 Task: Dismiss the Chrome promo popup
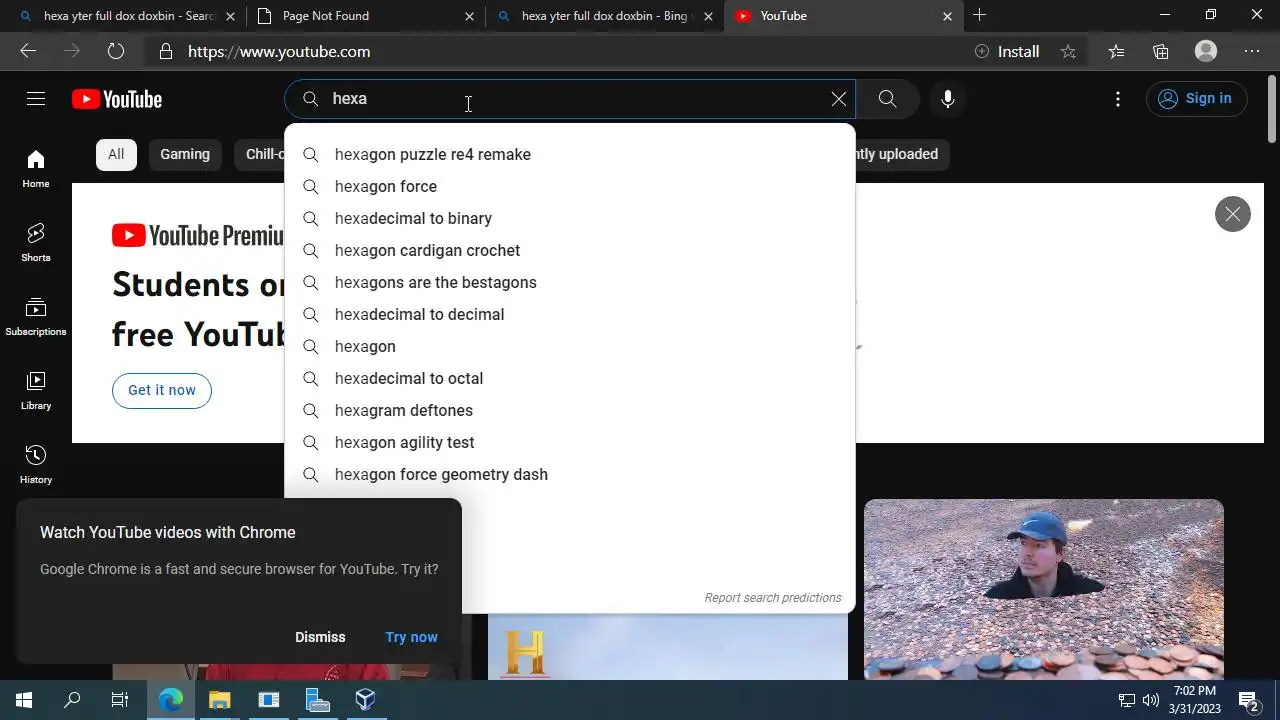click(320, 637)
